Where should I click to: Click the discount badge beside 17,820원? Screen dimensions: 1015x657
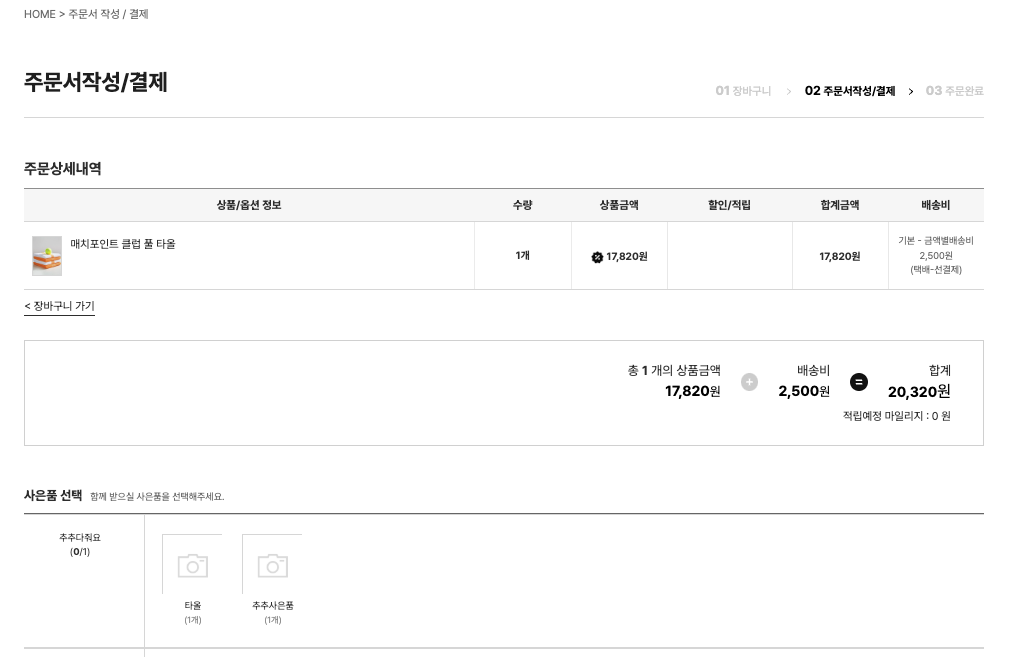coord(597,257)
